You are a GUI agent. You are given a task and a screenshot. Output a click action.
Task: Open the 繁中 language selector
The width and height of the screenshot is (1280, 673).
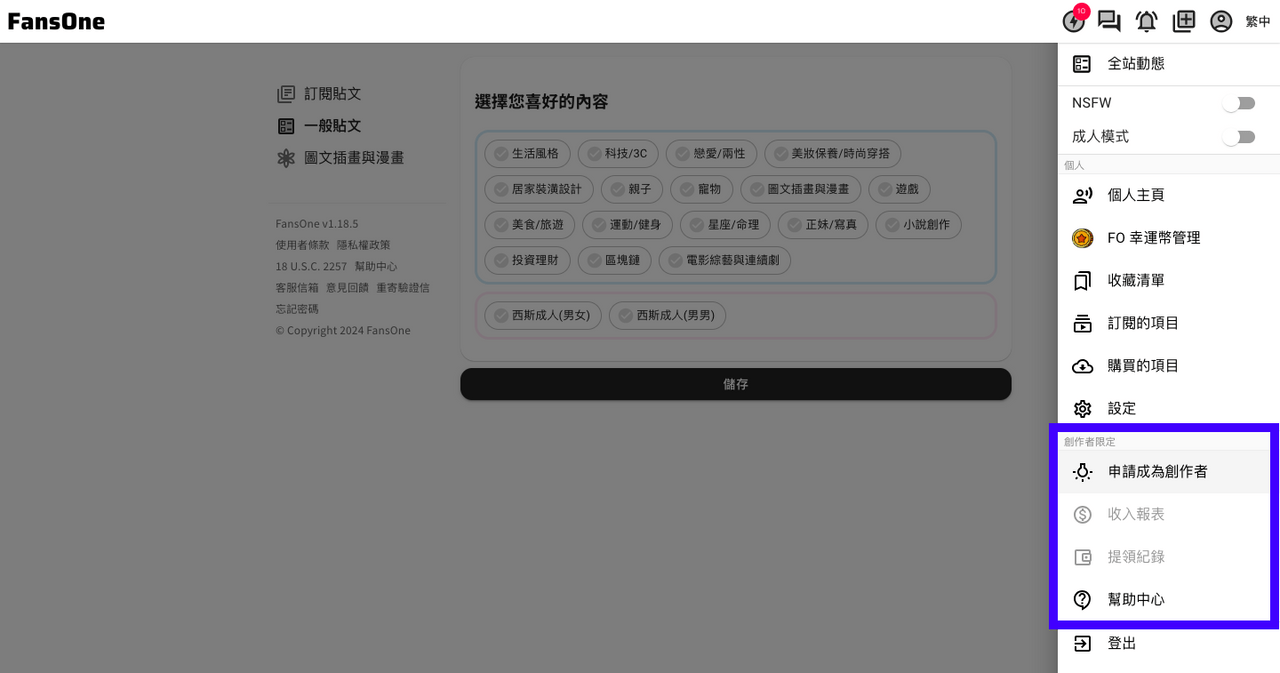tap(1258, 21)
